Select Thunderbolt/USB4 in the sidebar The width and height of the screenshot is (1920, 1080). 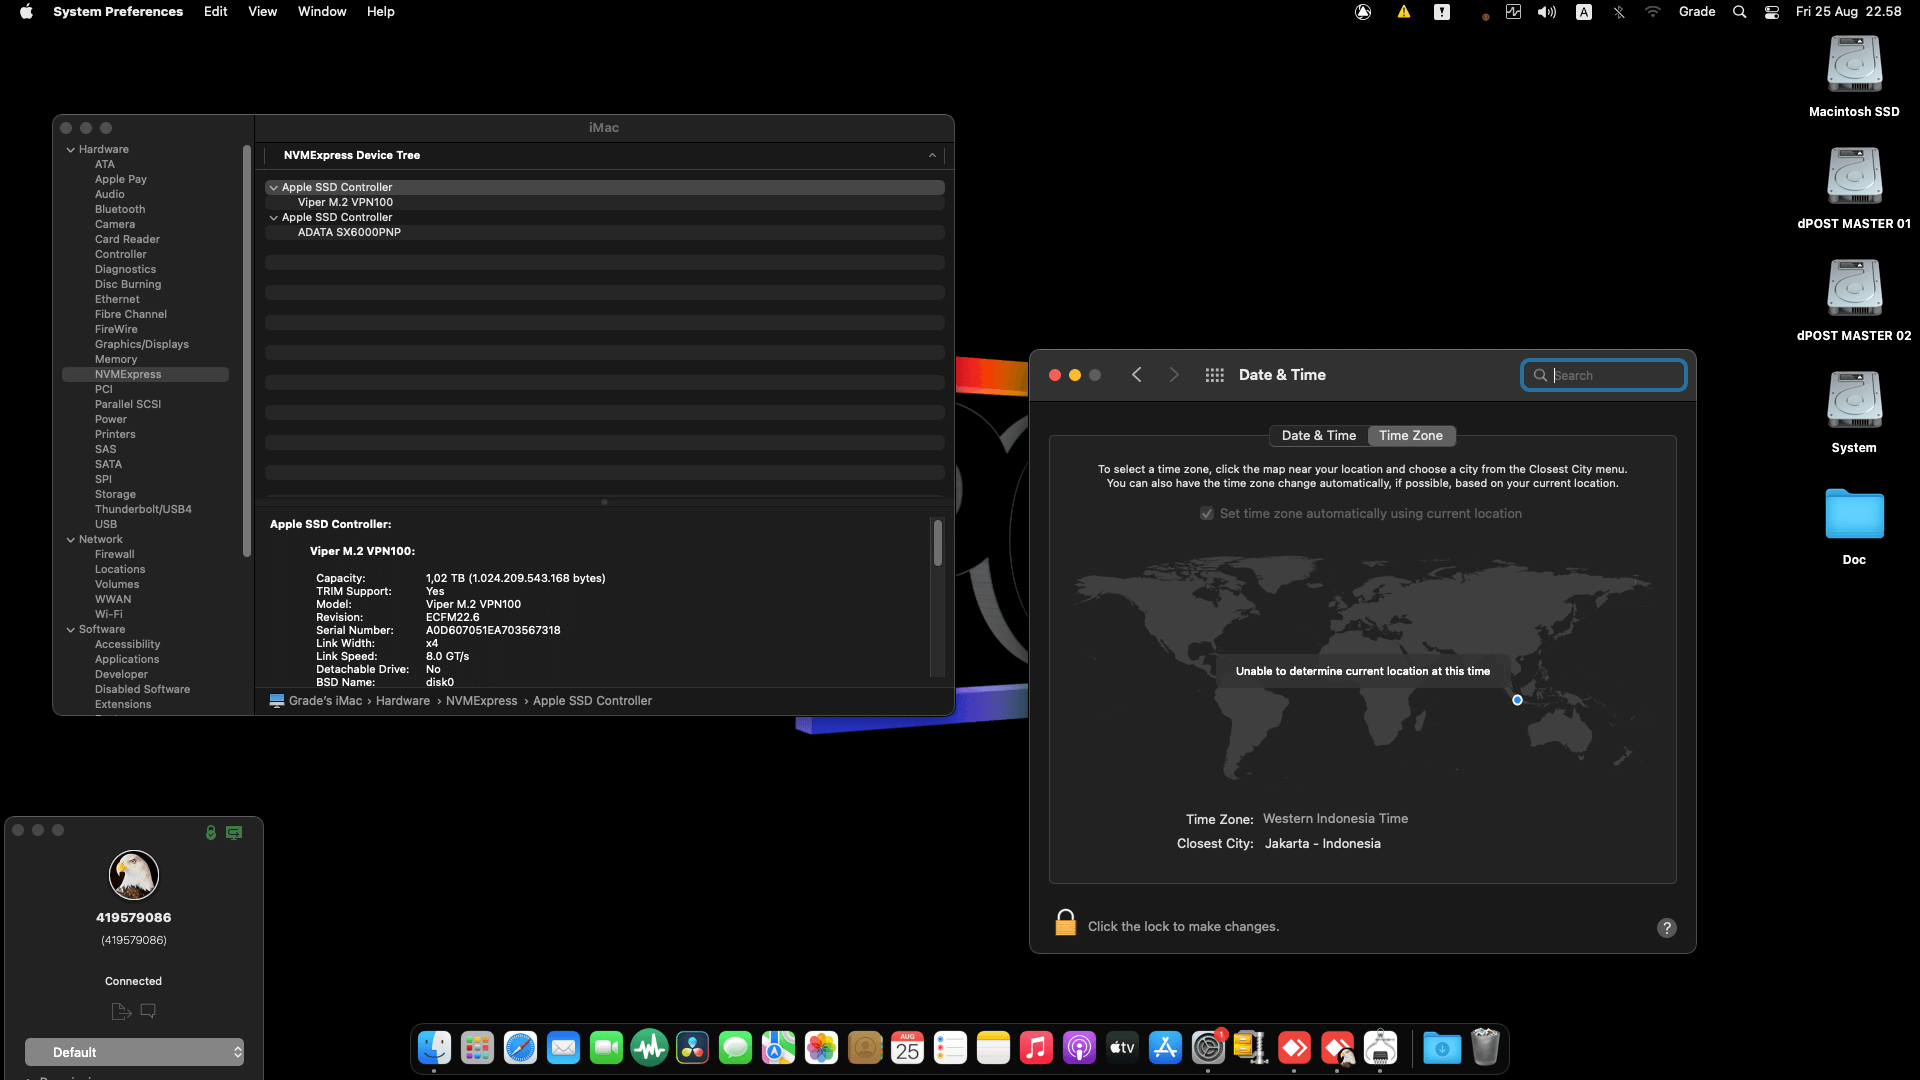point(143,510)
